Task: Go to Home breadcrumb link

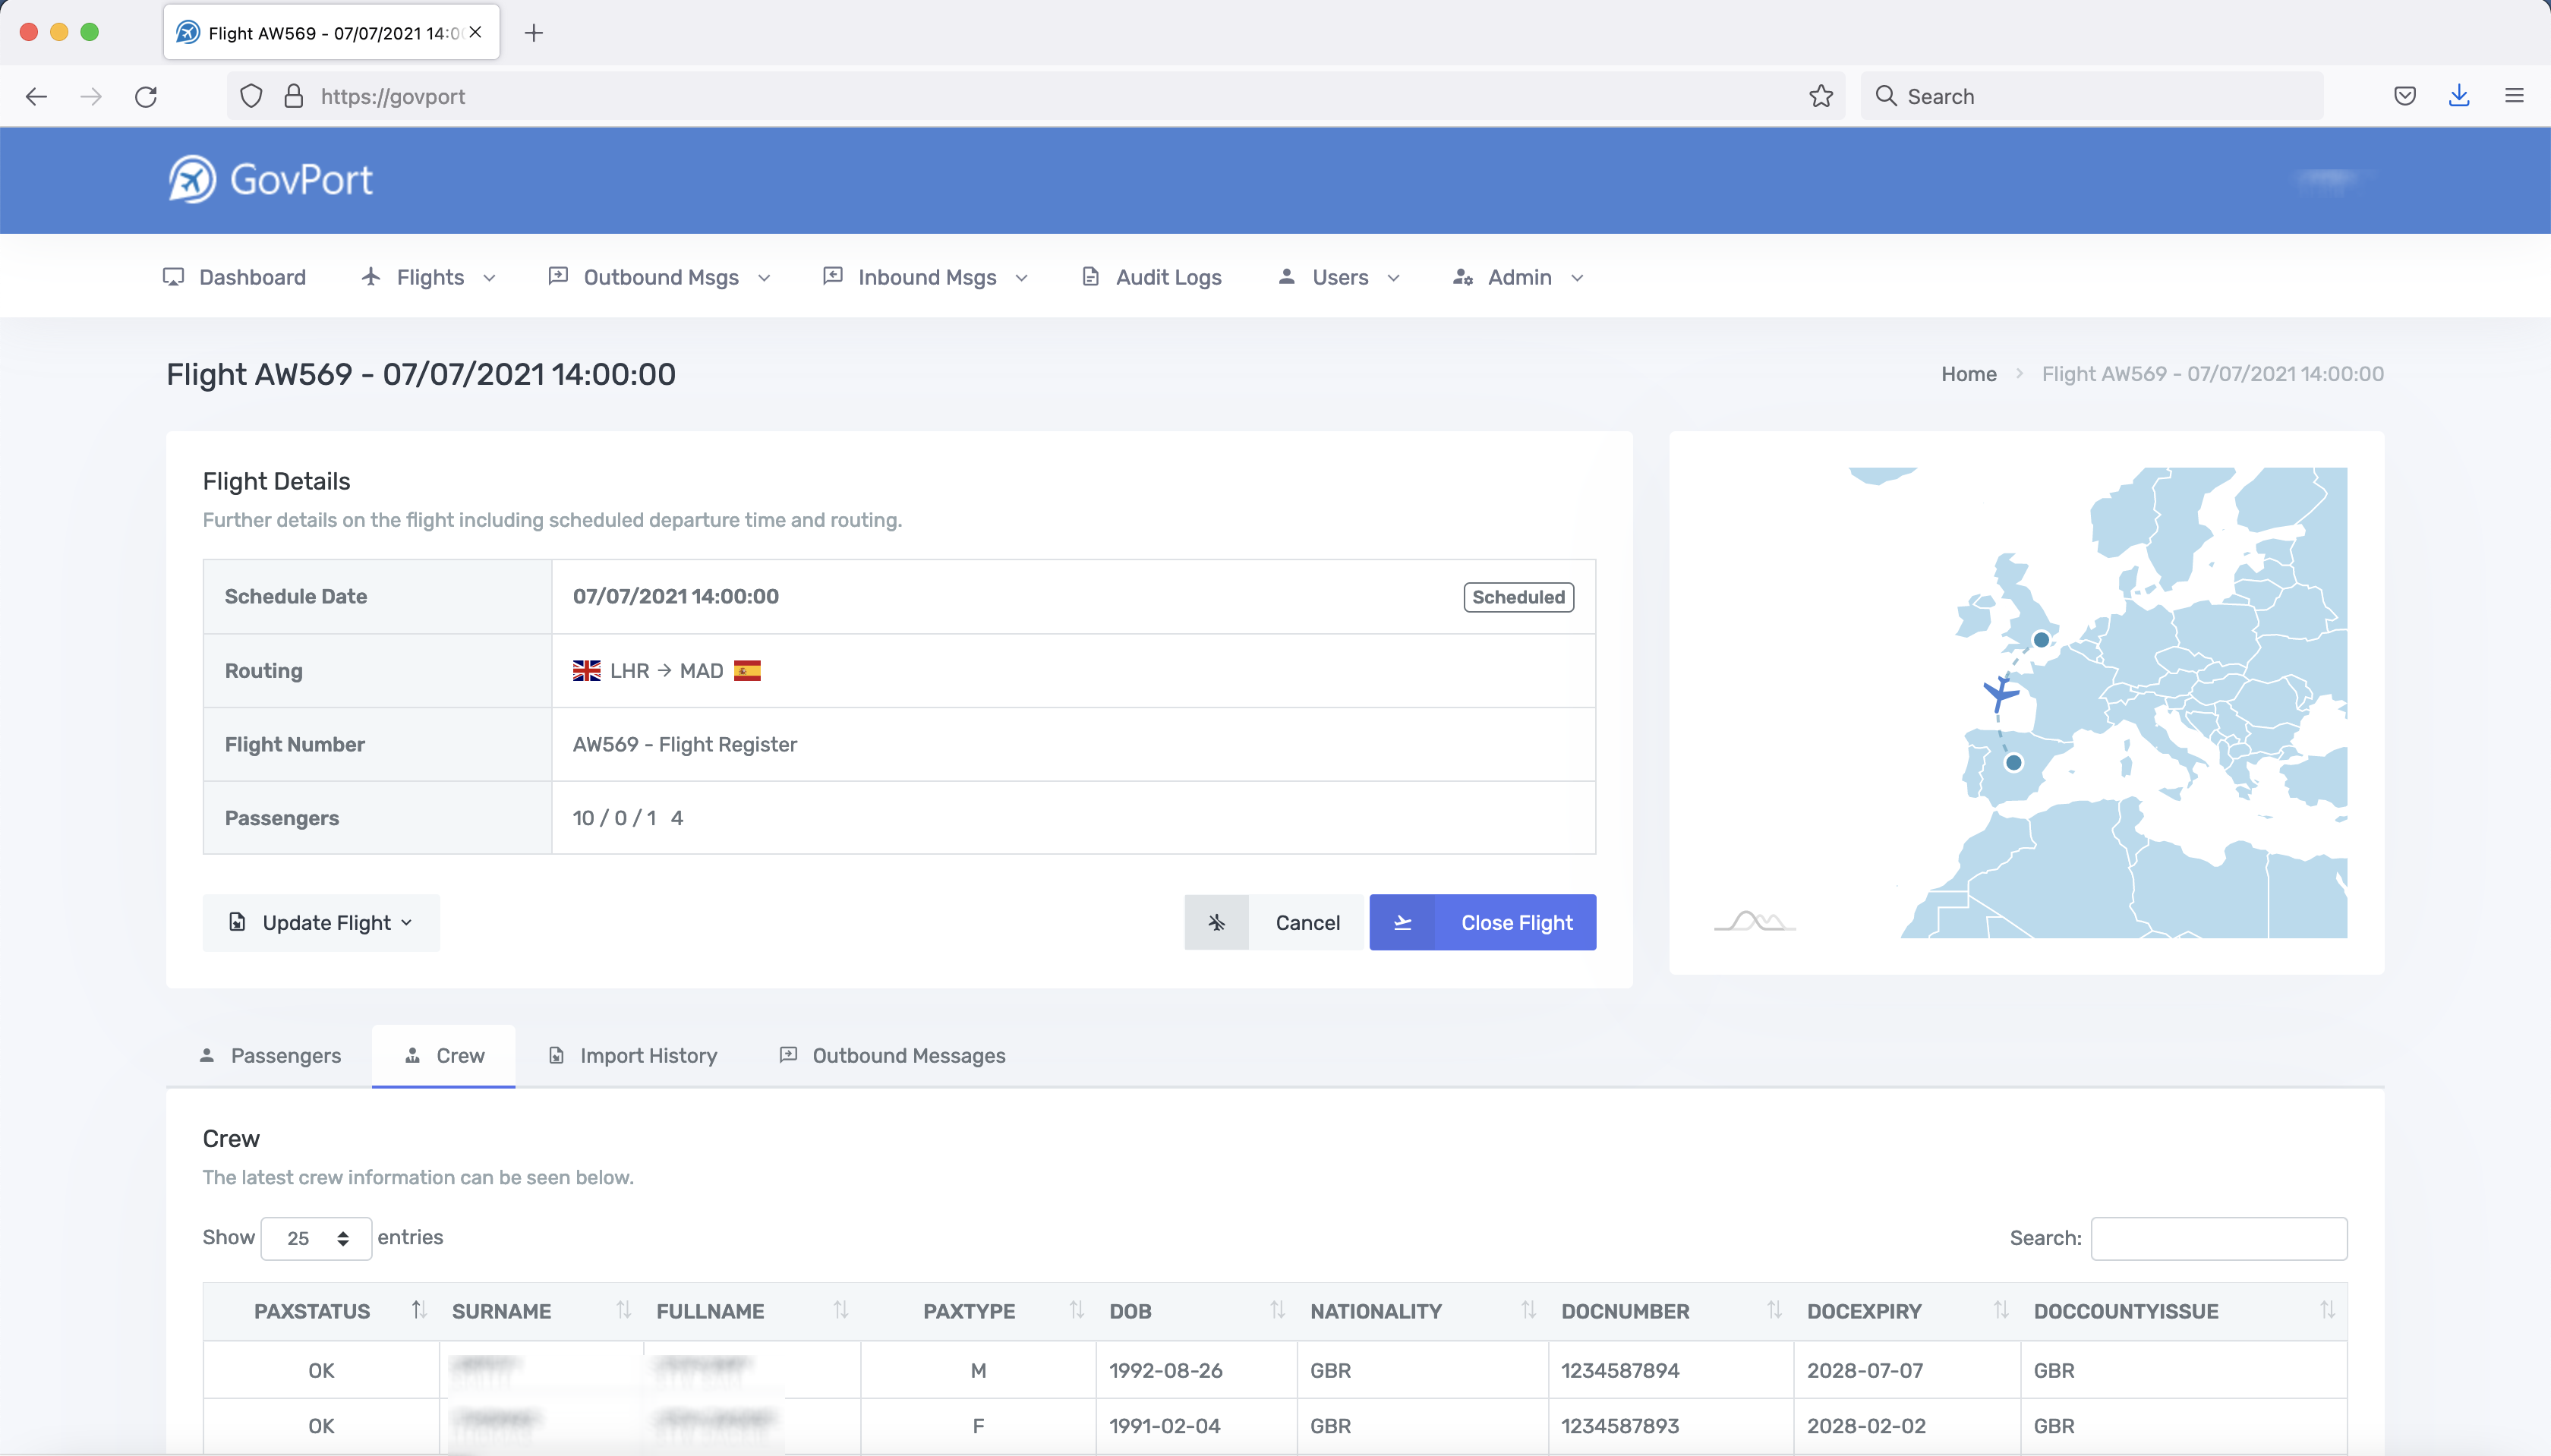Action: pyautogui.click(x=1968, y=374)
